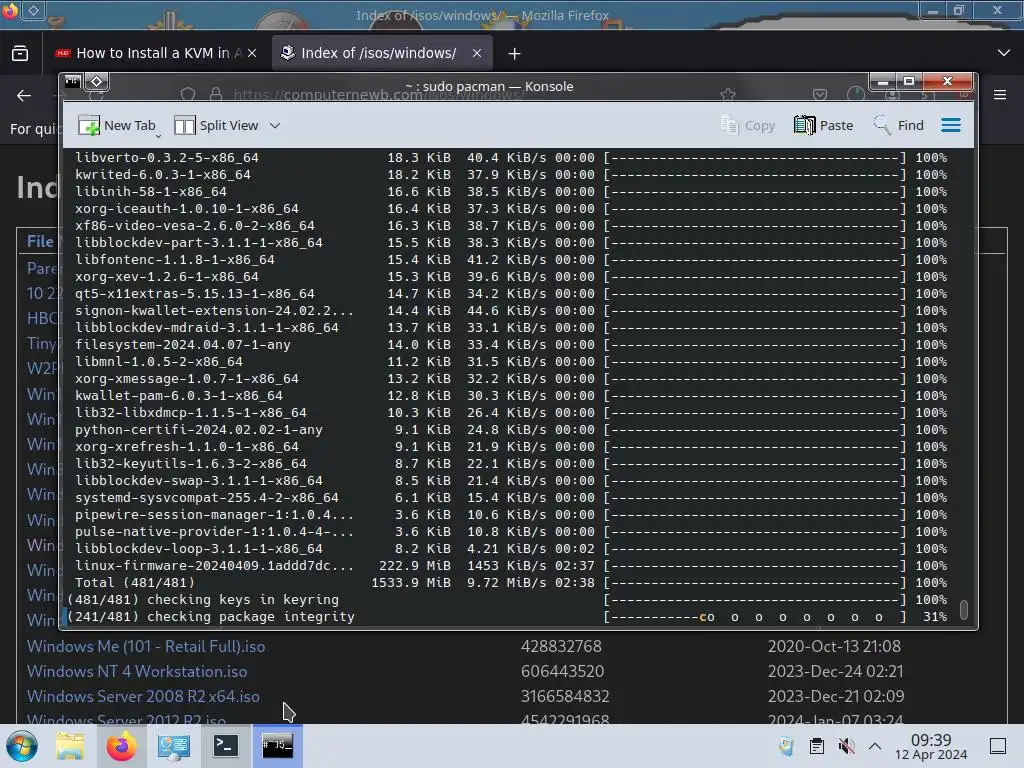1024x768 pixels.
Task: Click the linux-firmware-20240409 line in terminal
Action: click(x=511, y=566)
